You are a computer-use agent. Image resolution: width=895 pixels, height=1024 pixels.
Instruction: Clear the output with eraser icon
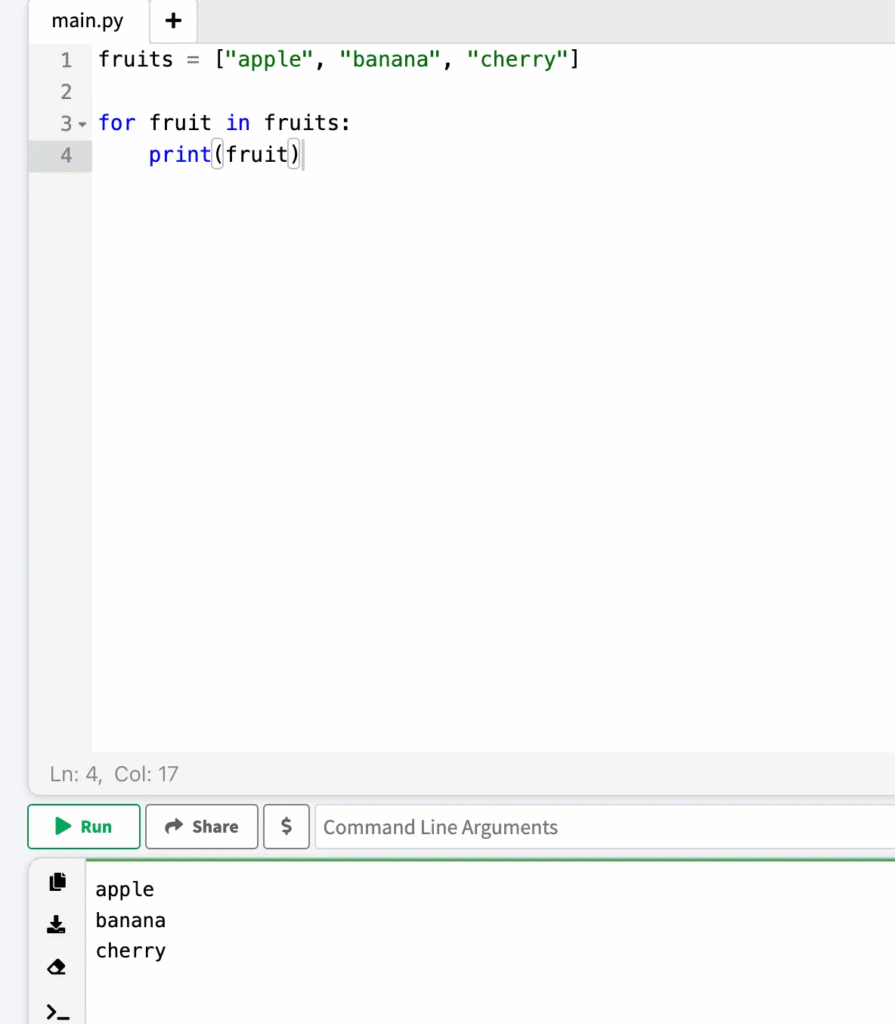tap(57, 967)
